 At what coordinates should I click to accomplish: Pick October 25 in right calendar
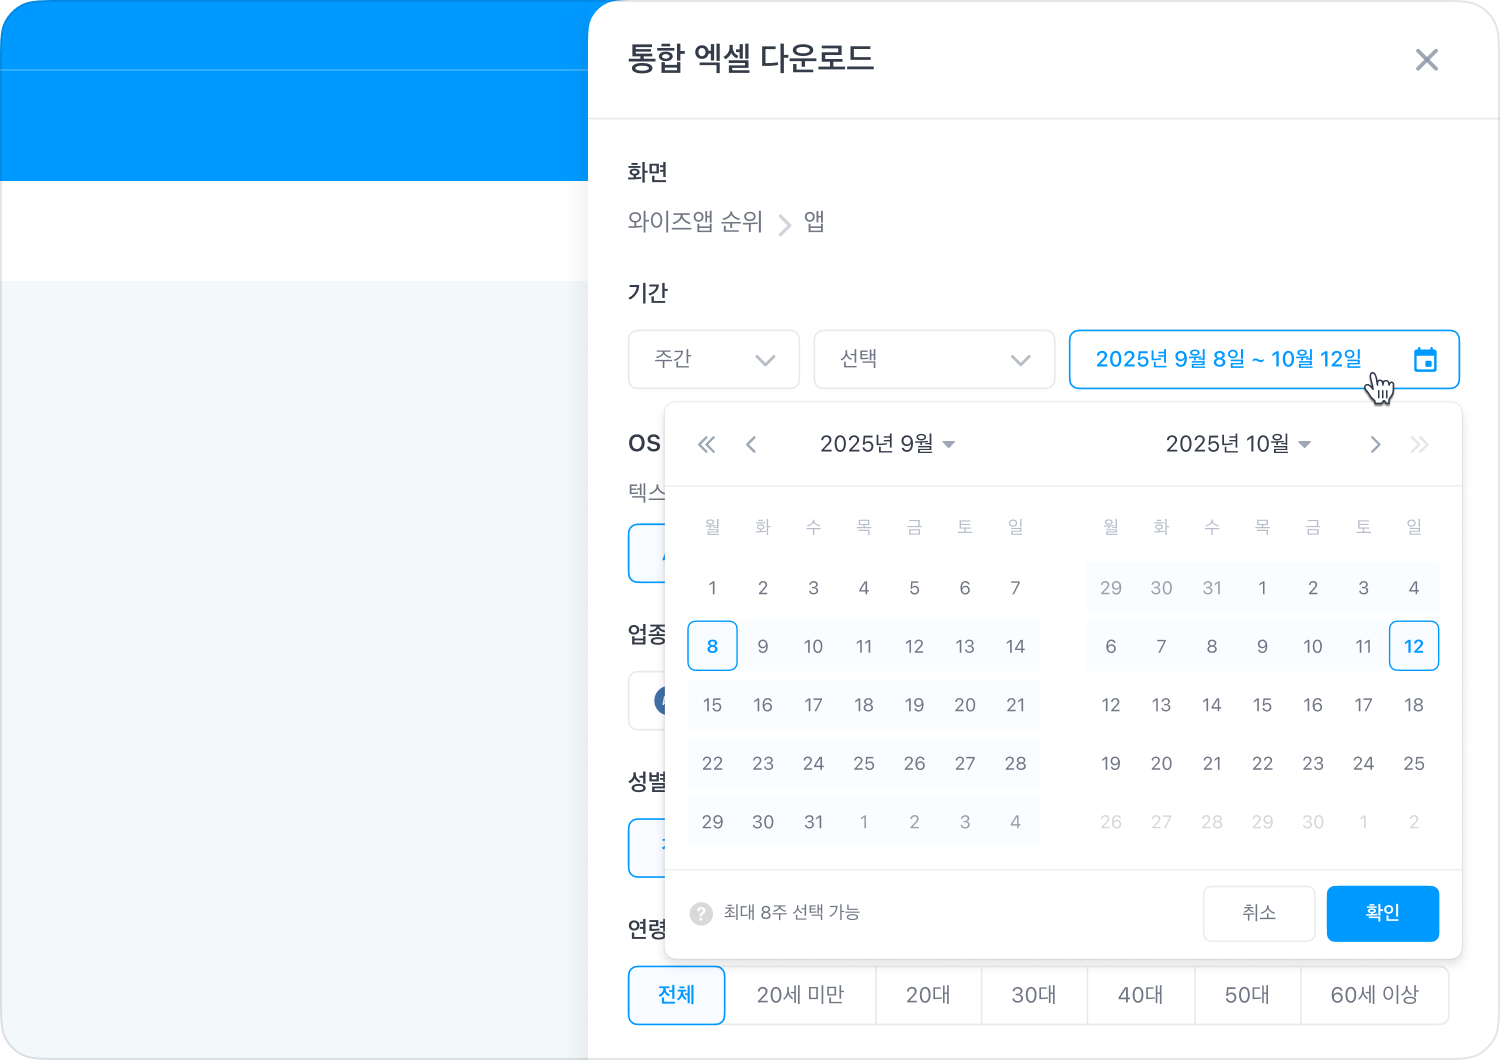tap(1414, 764)
